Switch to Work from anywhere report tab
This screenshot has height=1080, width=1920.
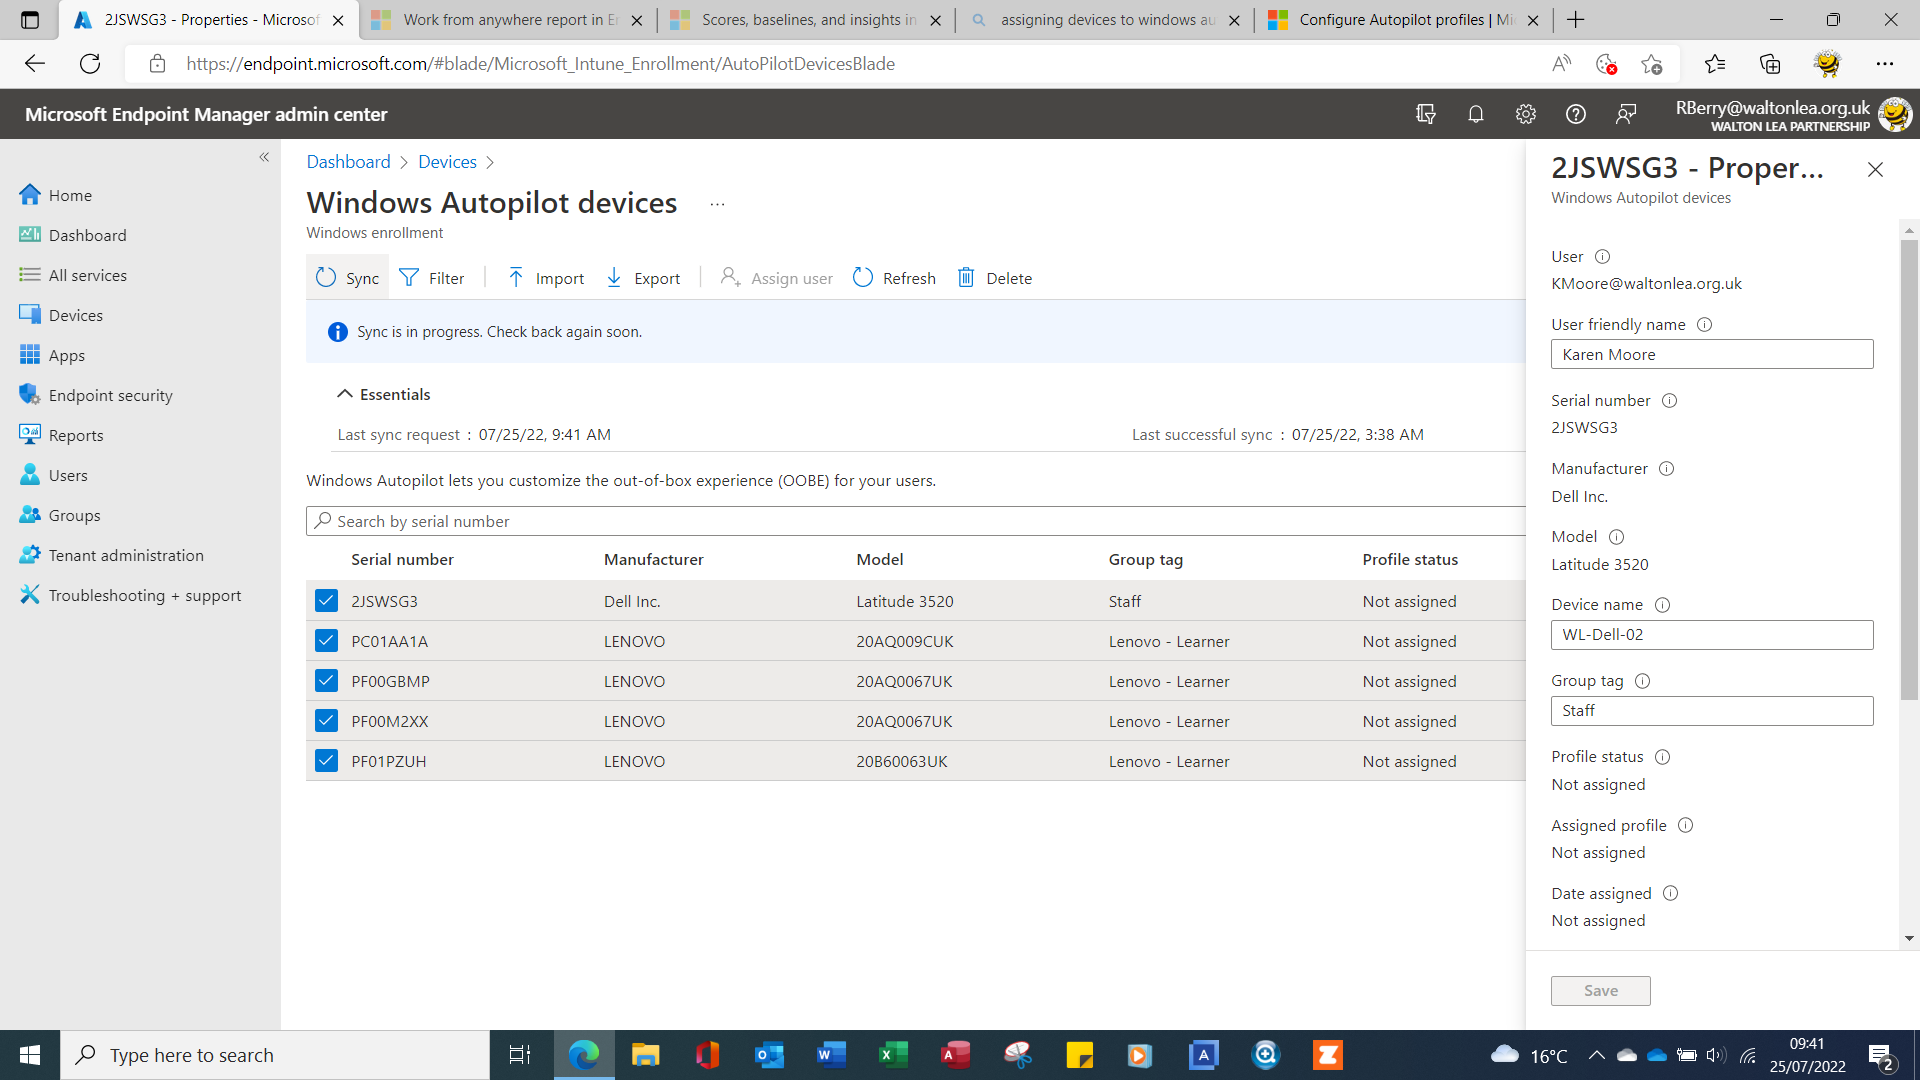(508, 20)
